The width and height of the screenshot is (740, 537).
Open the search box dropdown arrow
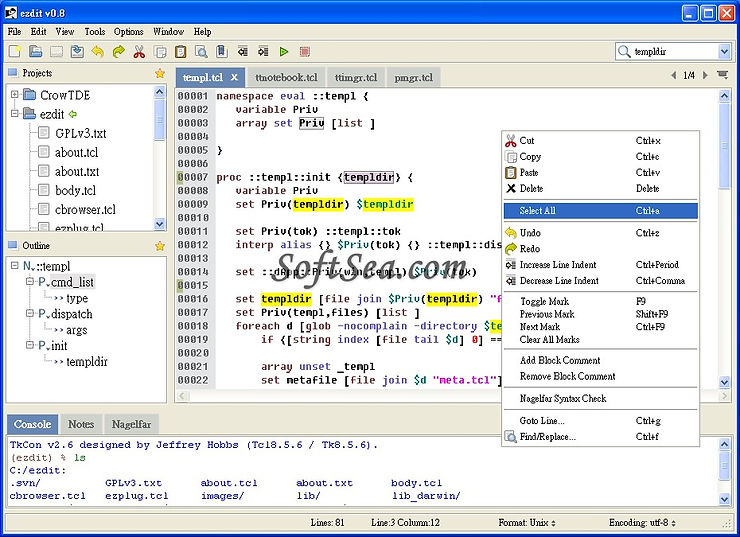[724, 51]
